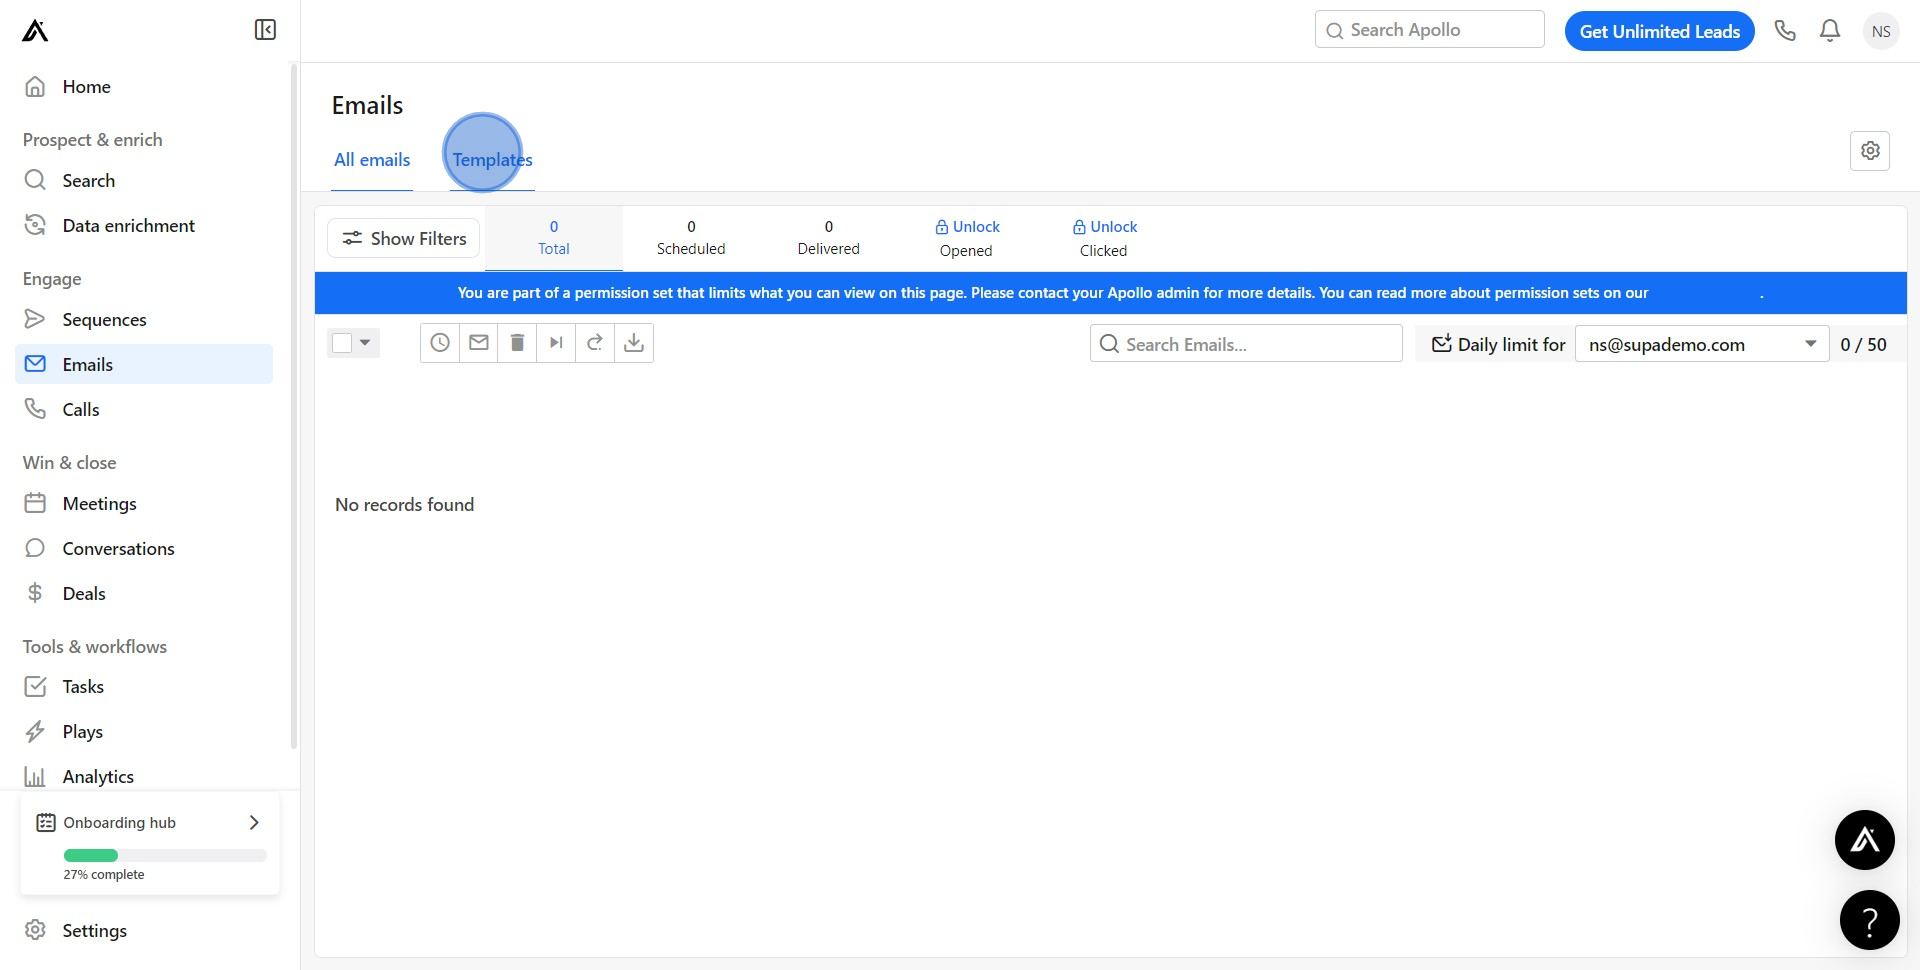Open email page settings gear
Image resolution: width=1920 pixels, height=970 pixels.
pyautogui.click(x=1870, y=151)
